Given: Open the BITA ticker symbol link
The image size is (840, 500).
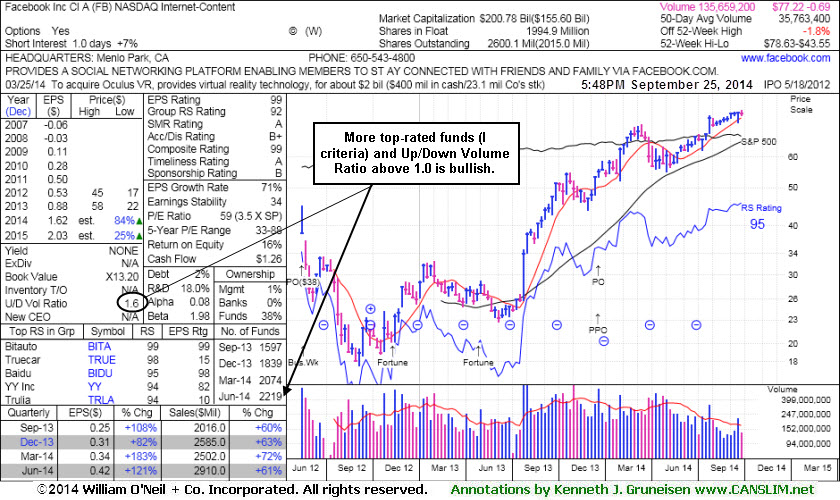Looking at the screenshot, I should [x=99, y=346].
